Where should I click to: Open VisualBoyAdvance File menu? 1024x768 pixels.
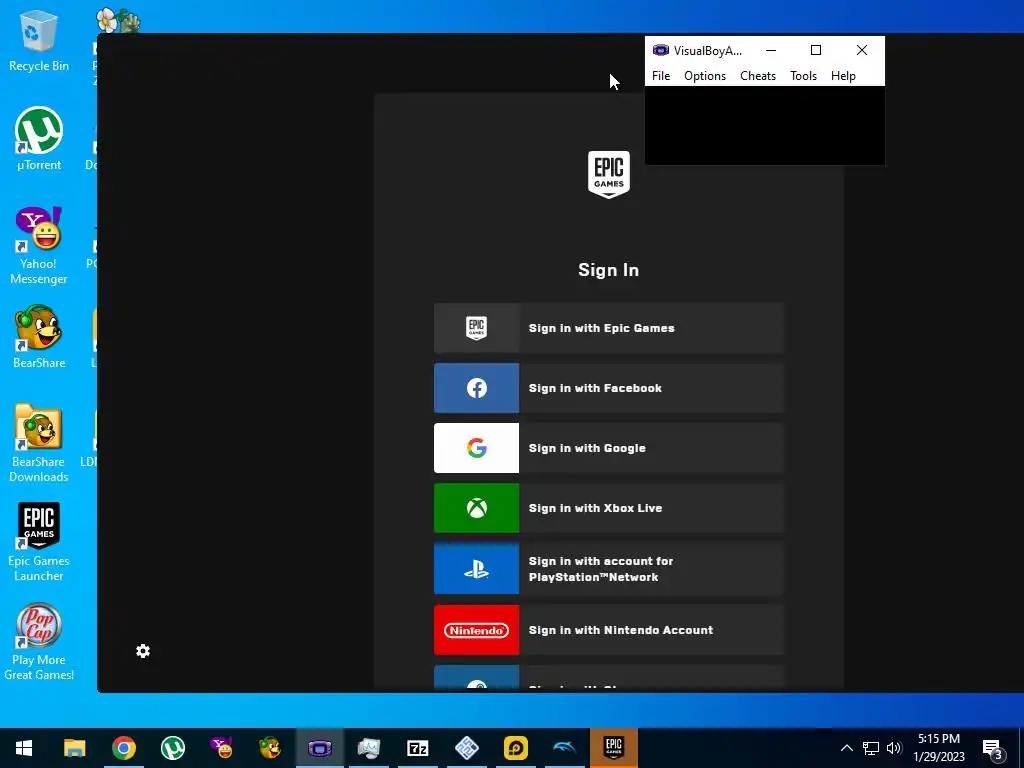pos(661,76)
